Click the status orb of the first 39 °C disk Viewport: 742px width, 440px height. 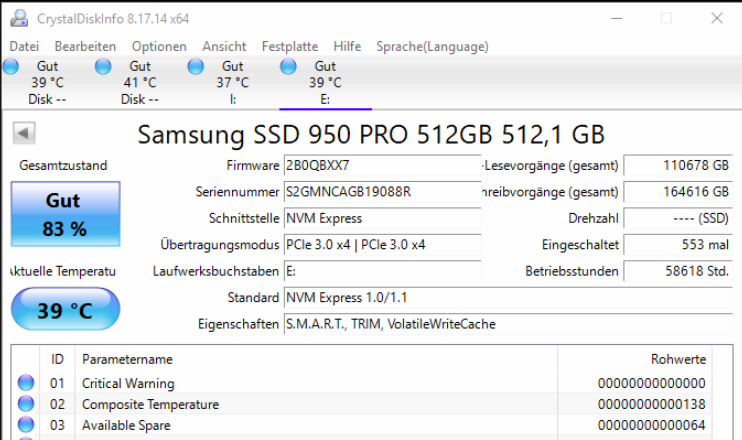[10, 67]
